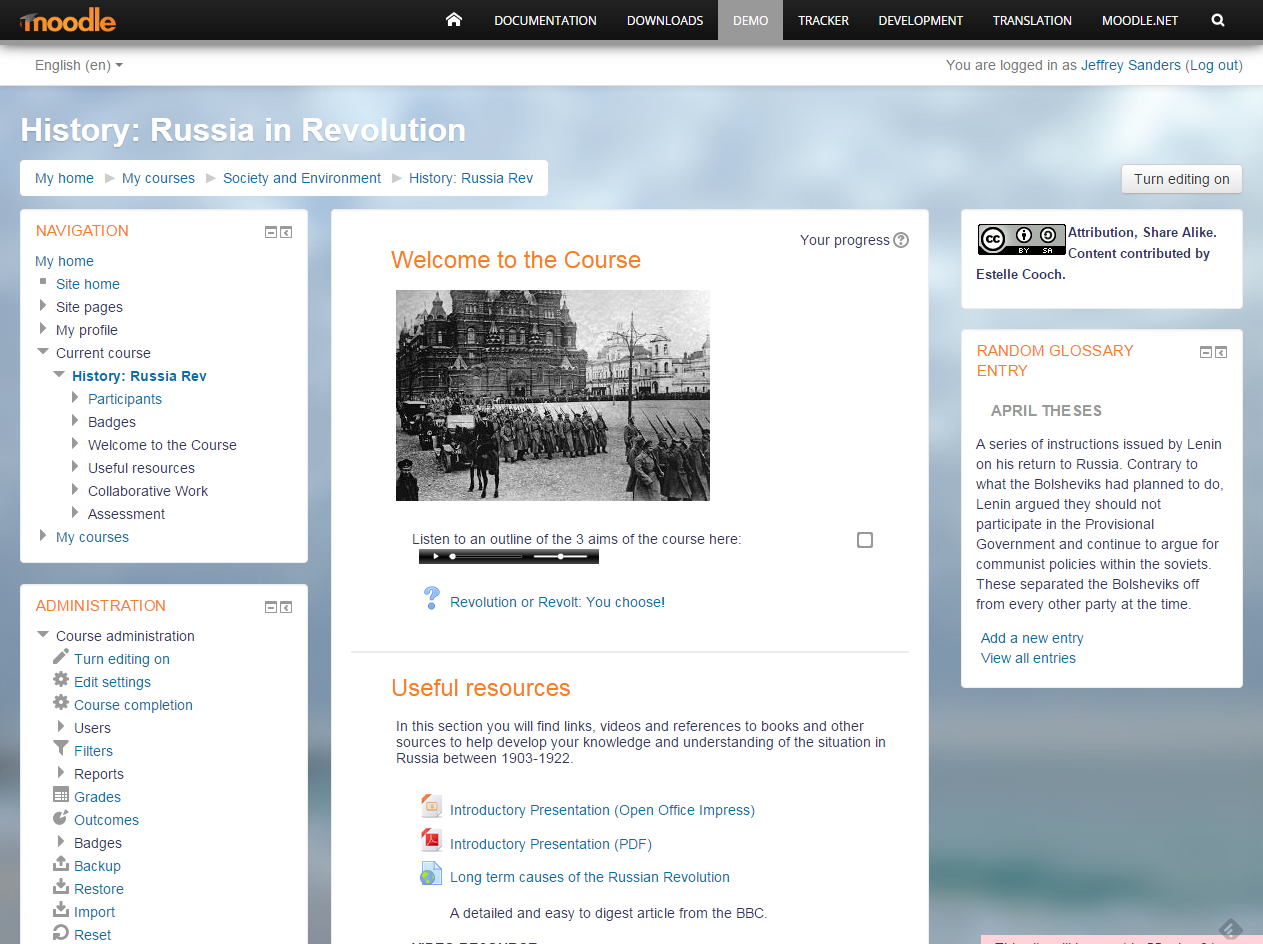Expand Site pages in Navigation
This screenshot has height=944, width=1263.
click(43, 306)
